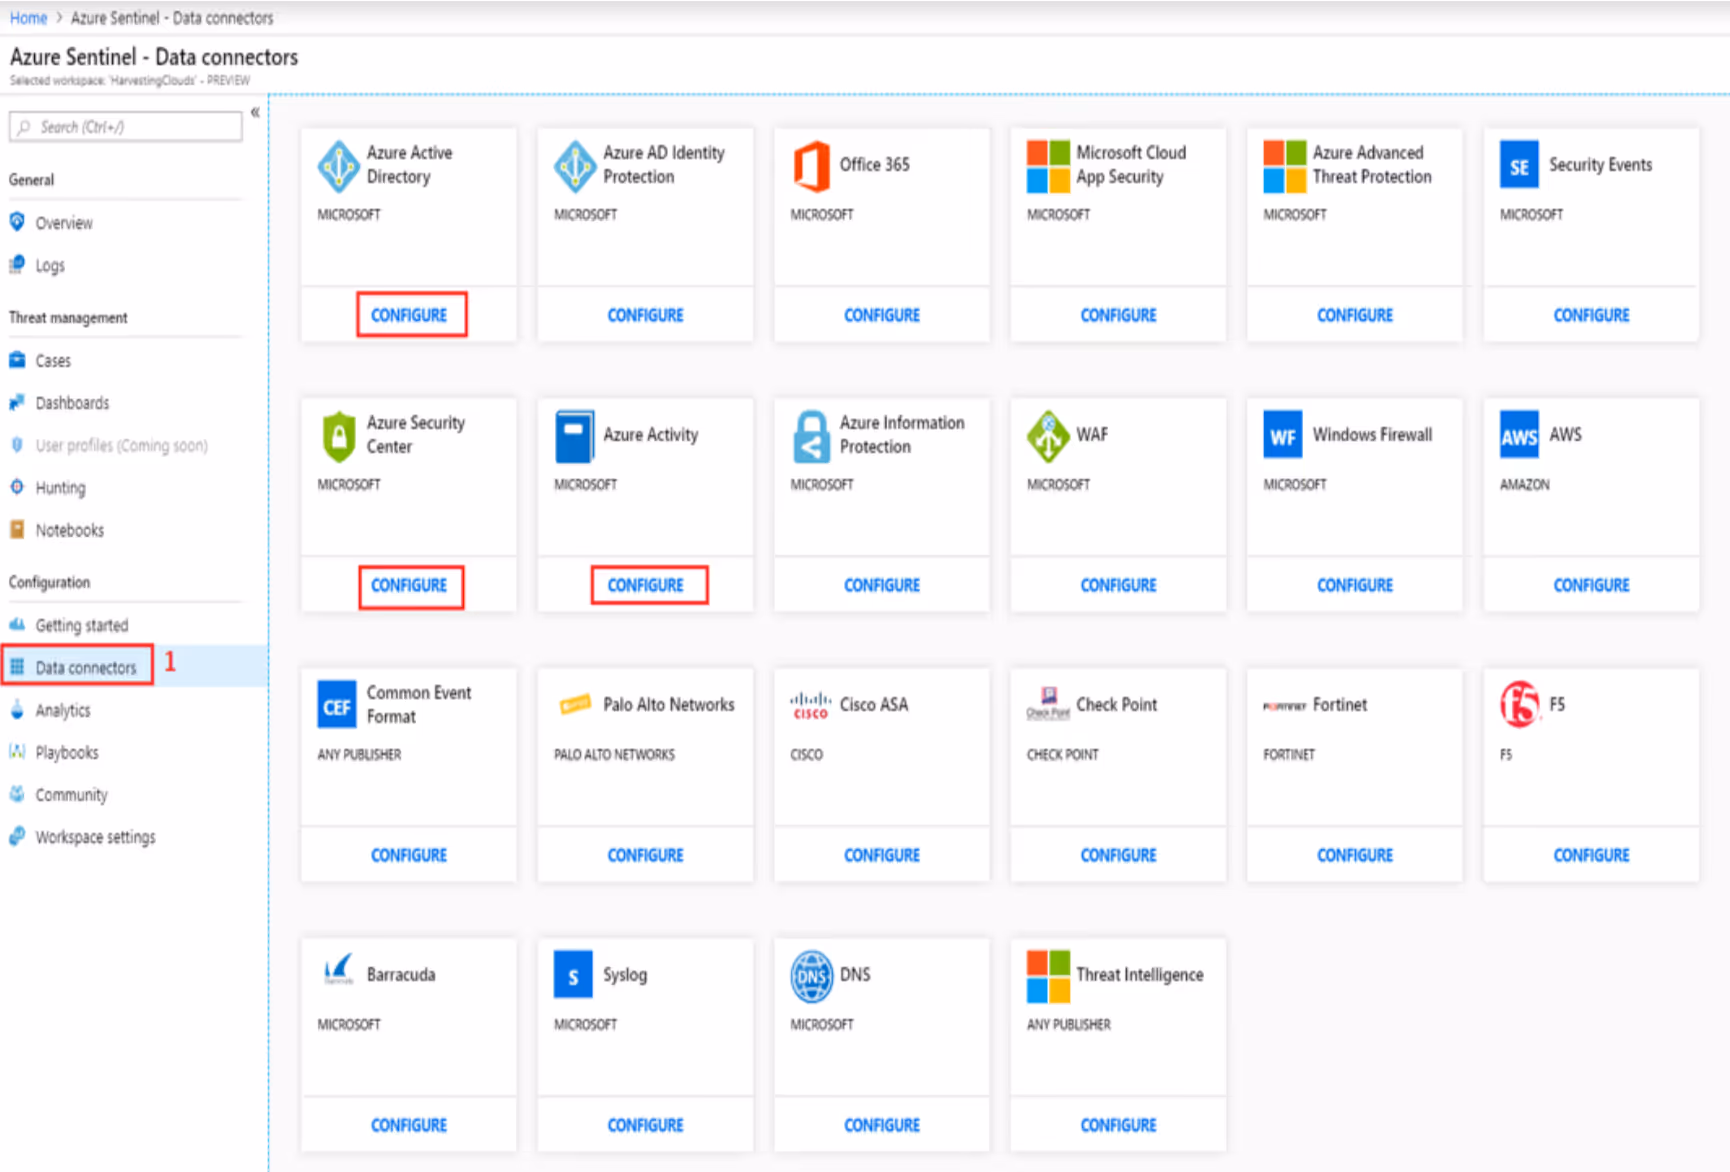Click the Azure Advanced Threat Protection icon
Viewport: 1730px width, 1172px height.
(1284, 166)
